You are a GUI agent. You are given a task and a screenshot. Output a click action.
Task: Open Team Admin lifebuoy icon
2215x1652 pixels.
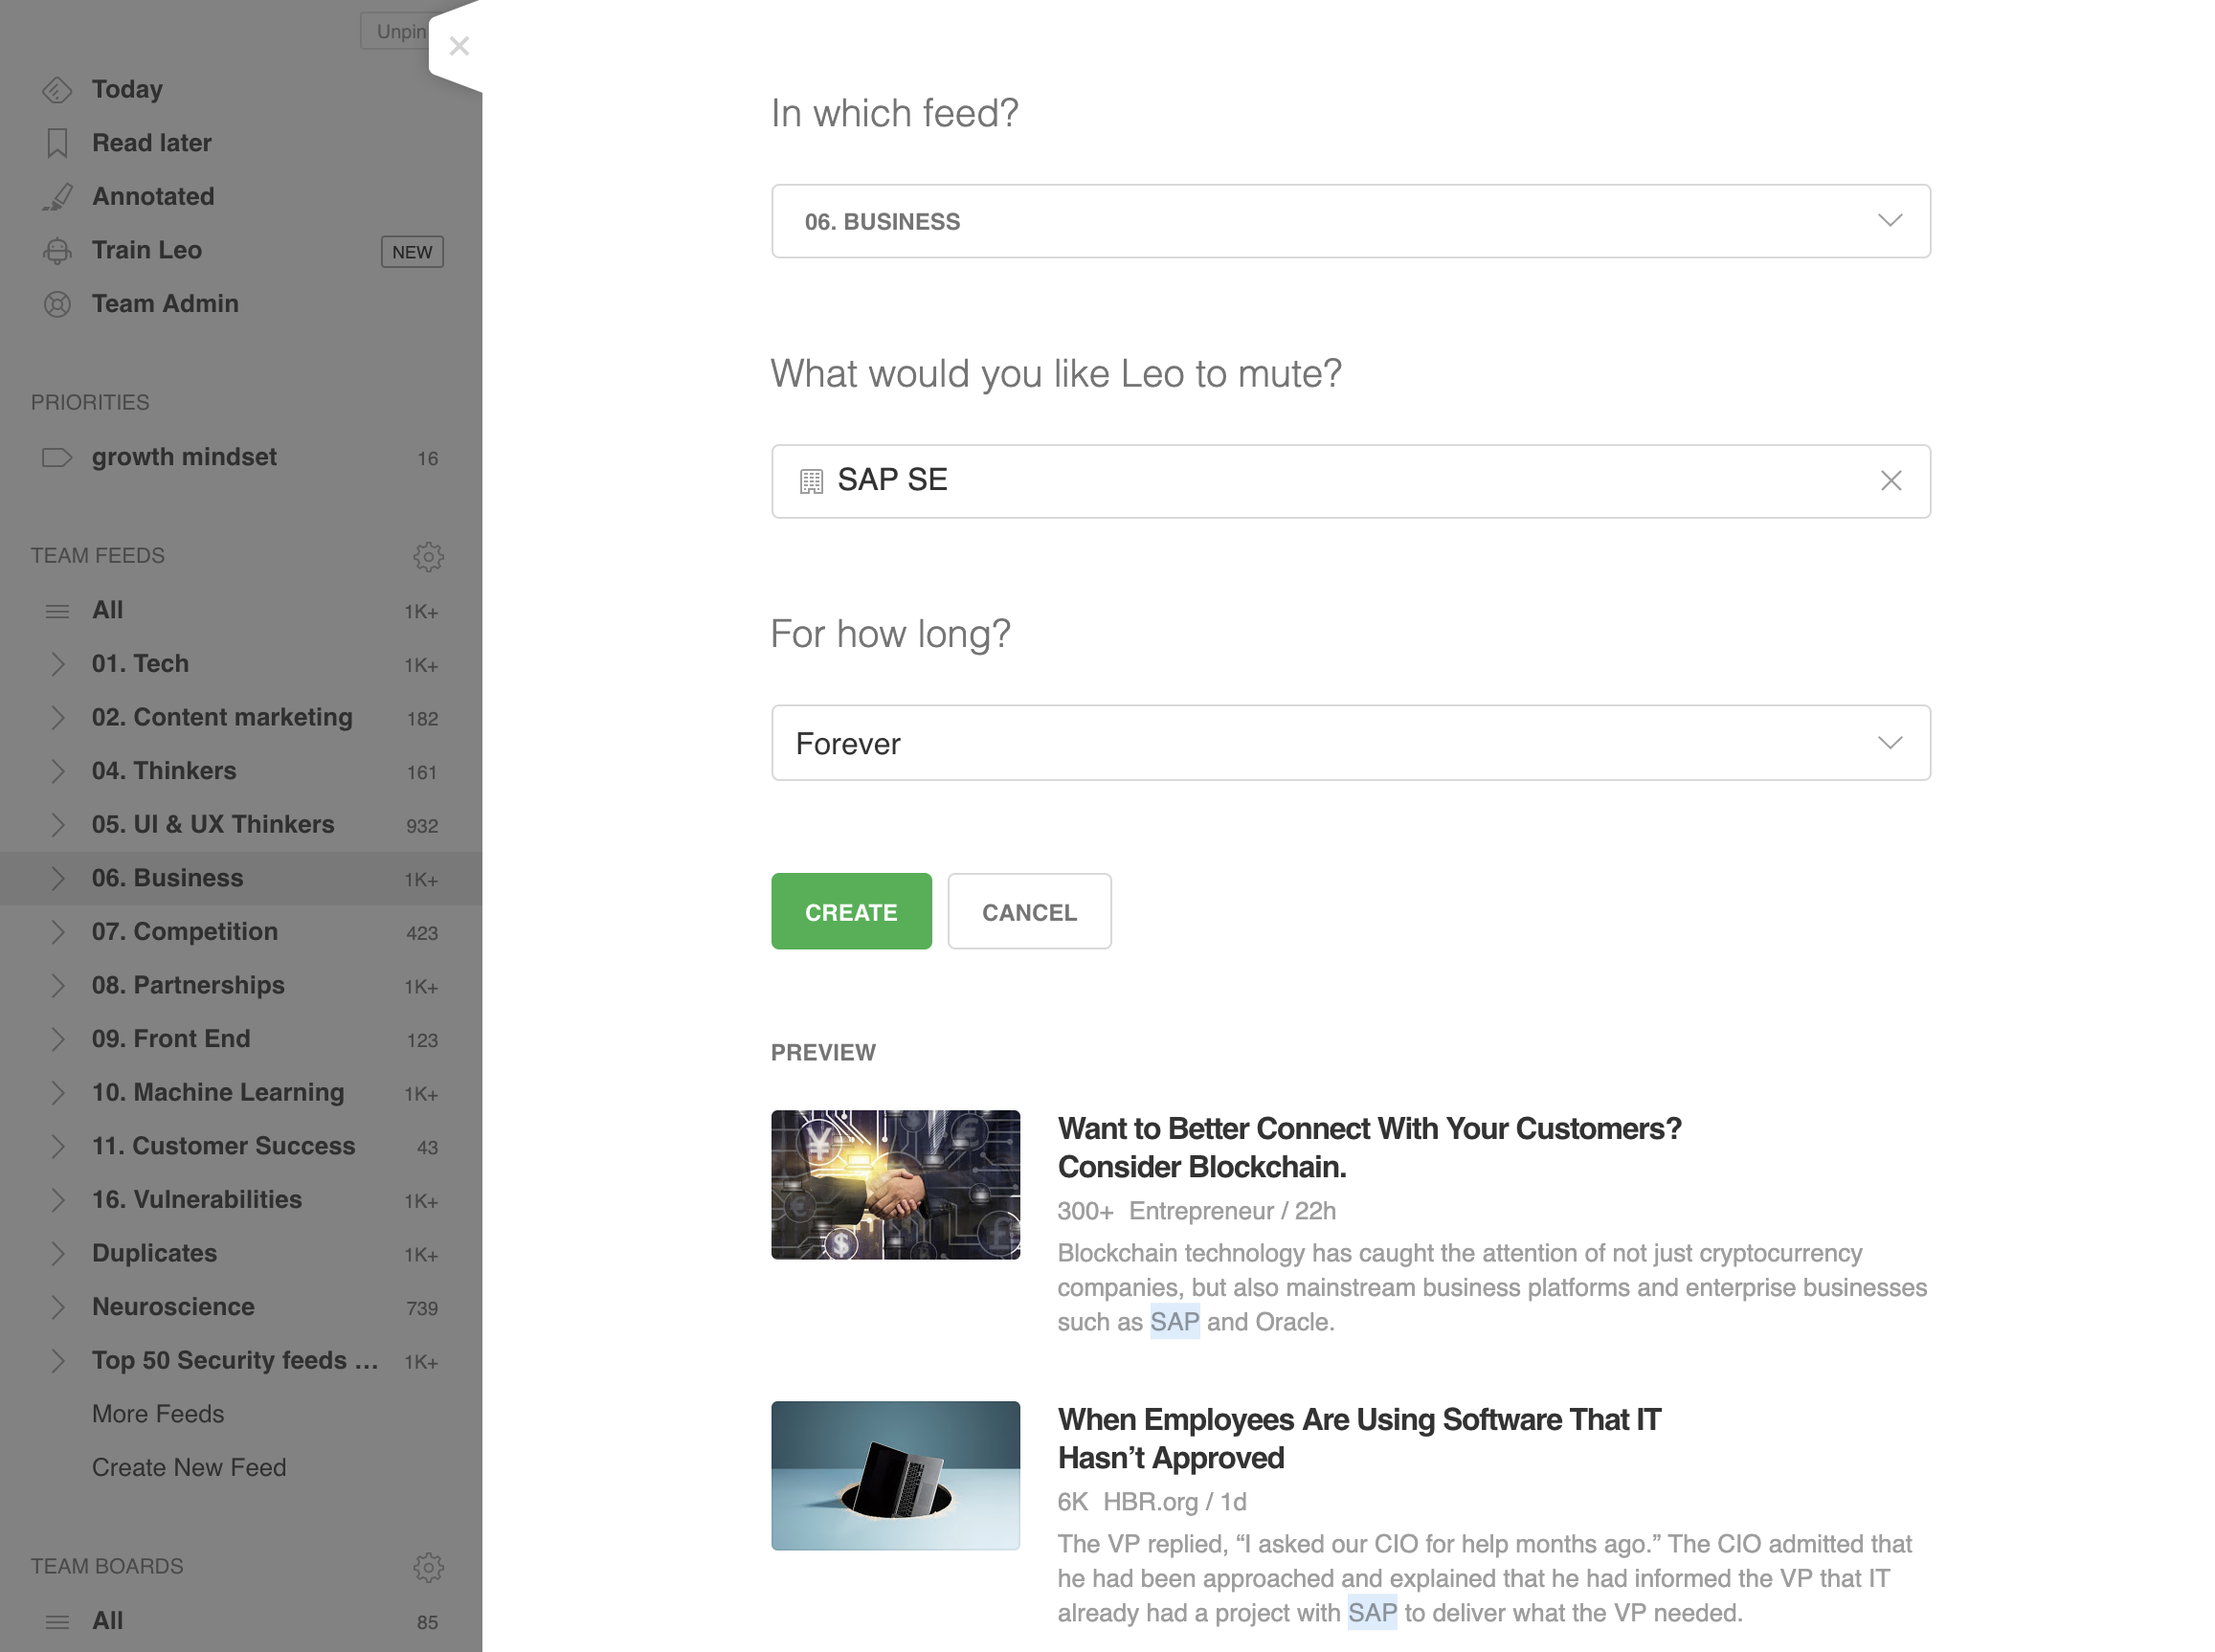[x=57, y=304]
